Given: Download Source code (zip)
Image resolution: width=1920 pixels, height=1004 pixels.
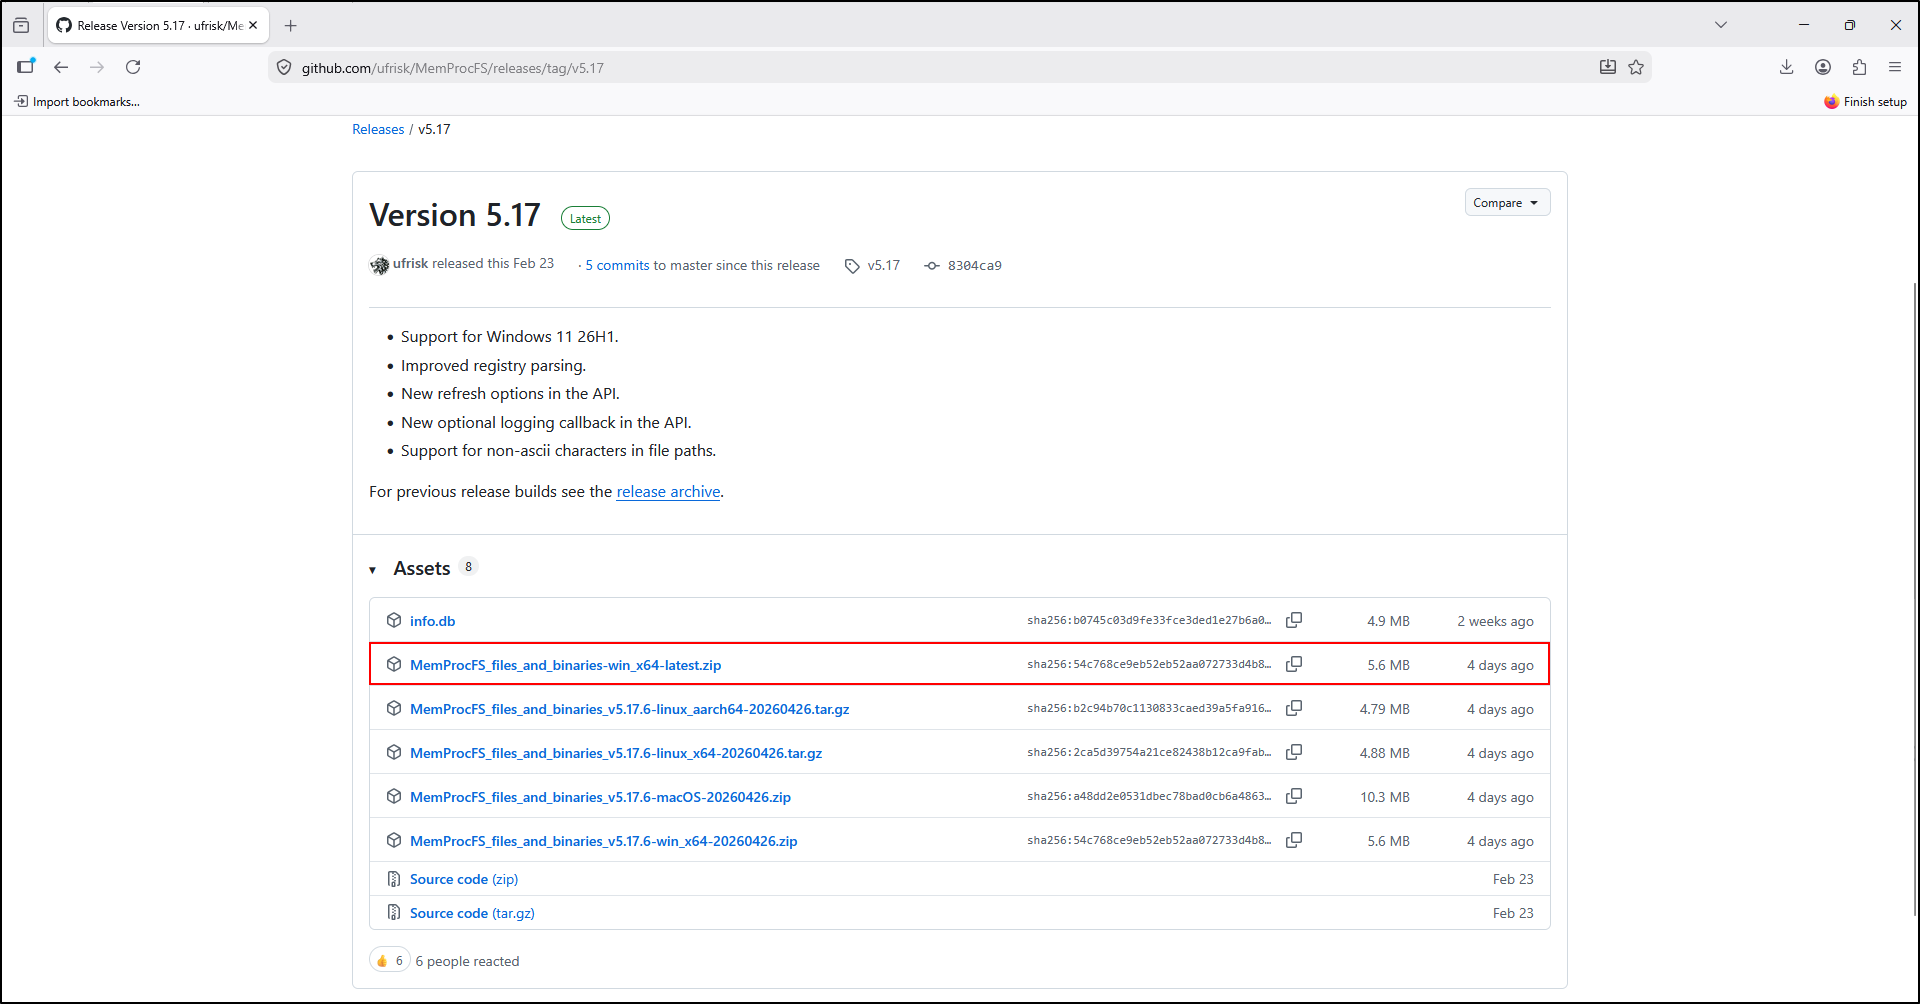Looking at the screenshot, I should point(464,879).
